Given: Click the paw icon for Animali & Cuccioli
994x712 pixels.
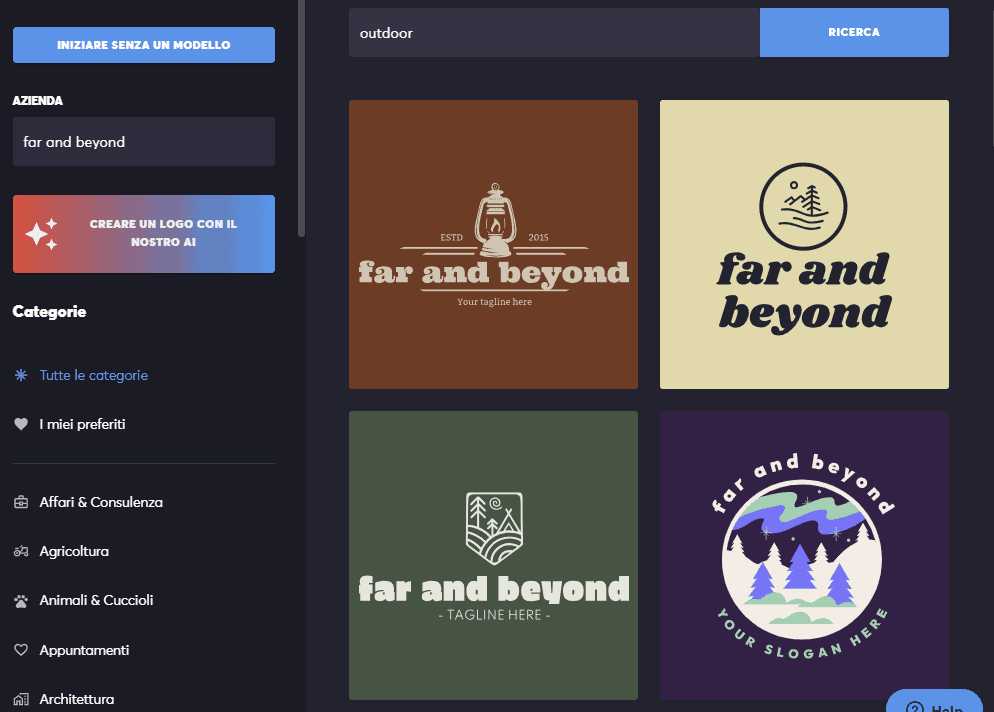Looking at the screenshot, I should click(21, 601).
